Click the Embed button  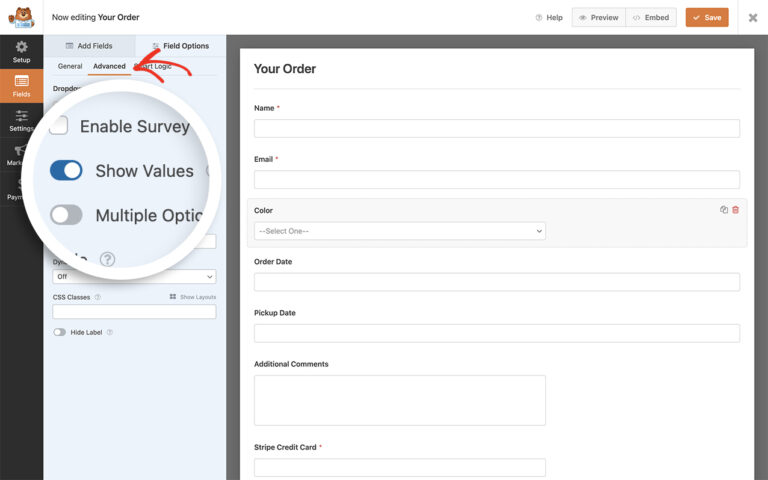[x=651, y=17]
